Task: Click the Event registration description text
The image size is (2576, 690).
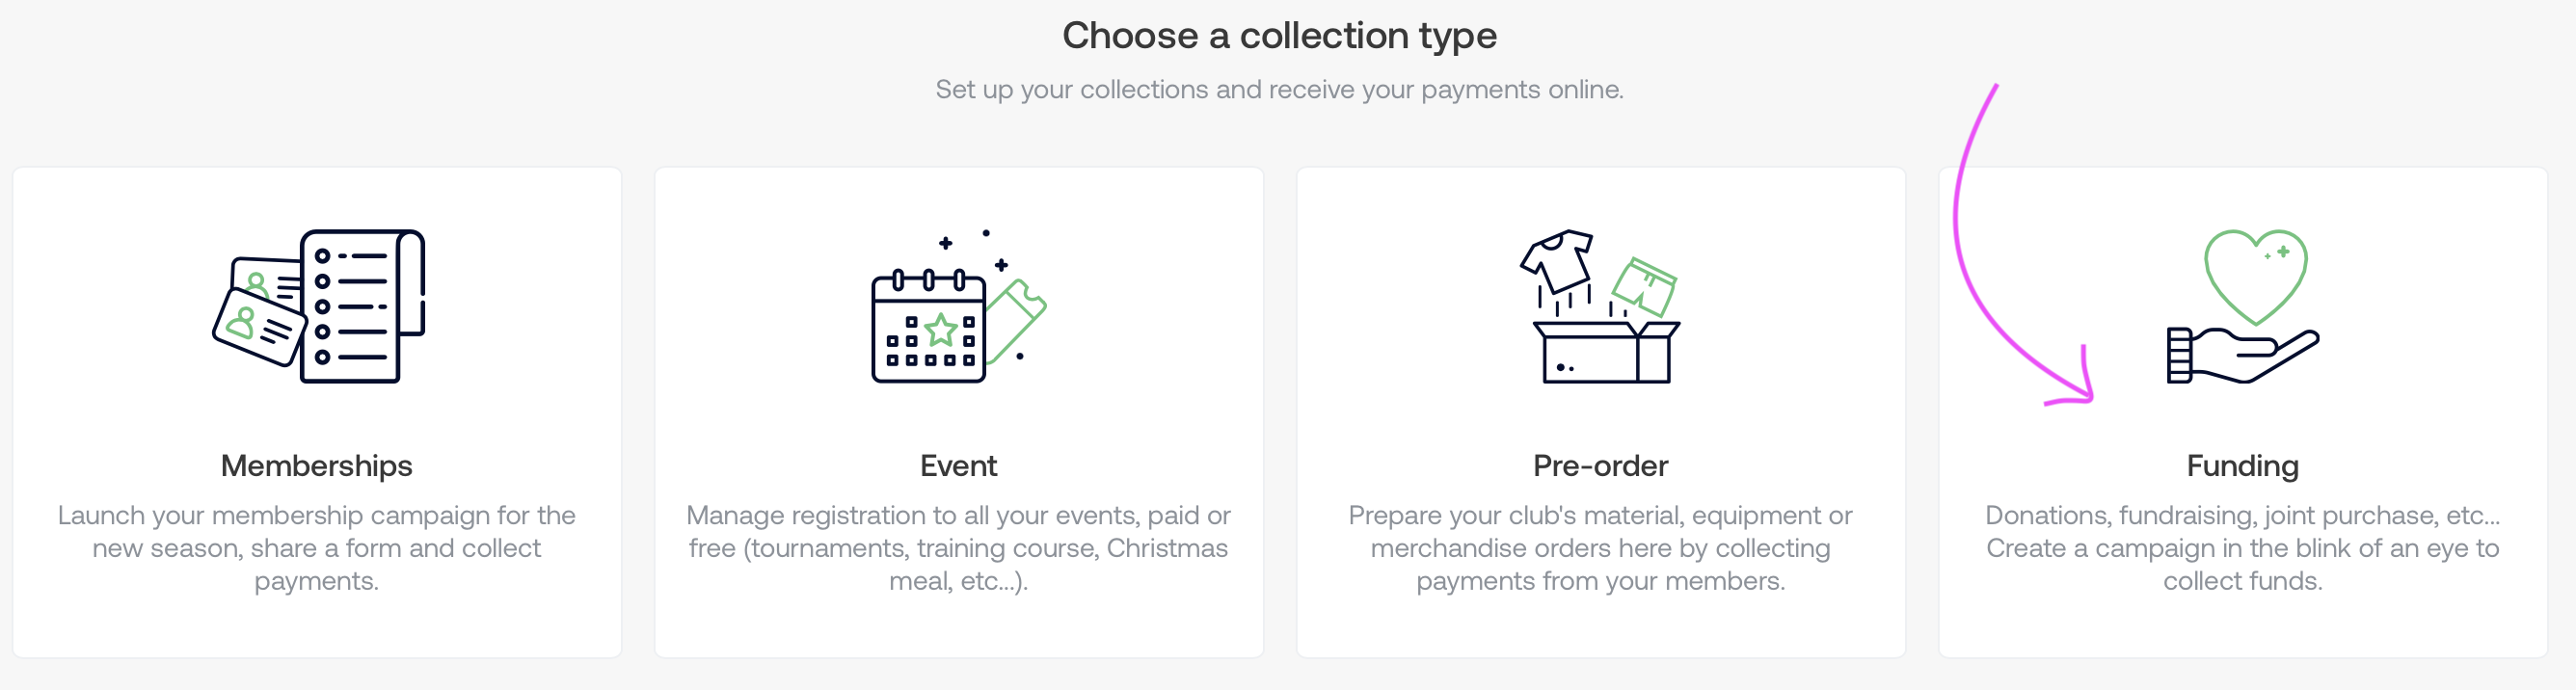Action: click(x=958, y=548)
